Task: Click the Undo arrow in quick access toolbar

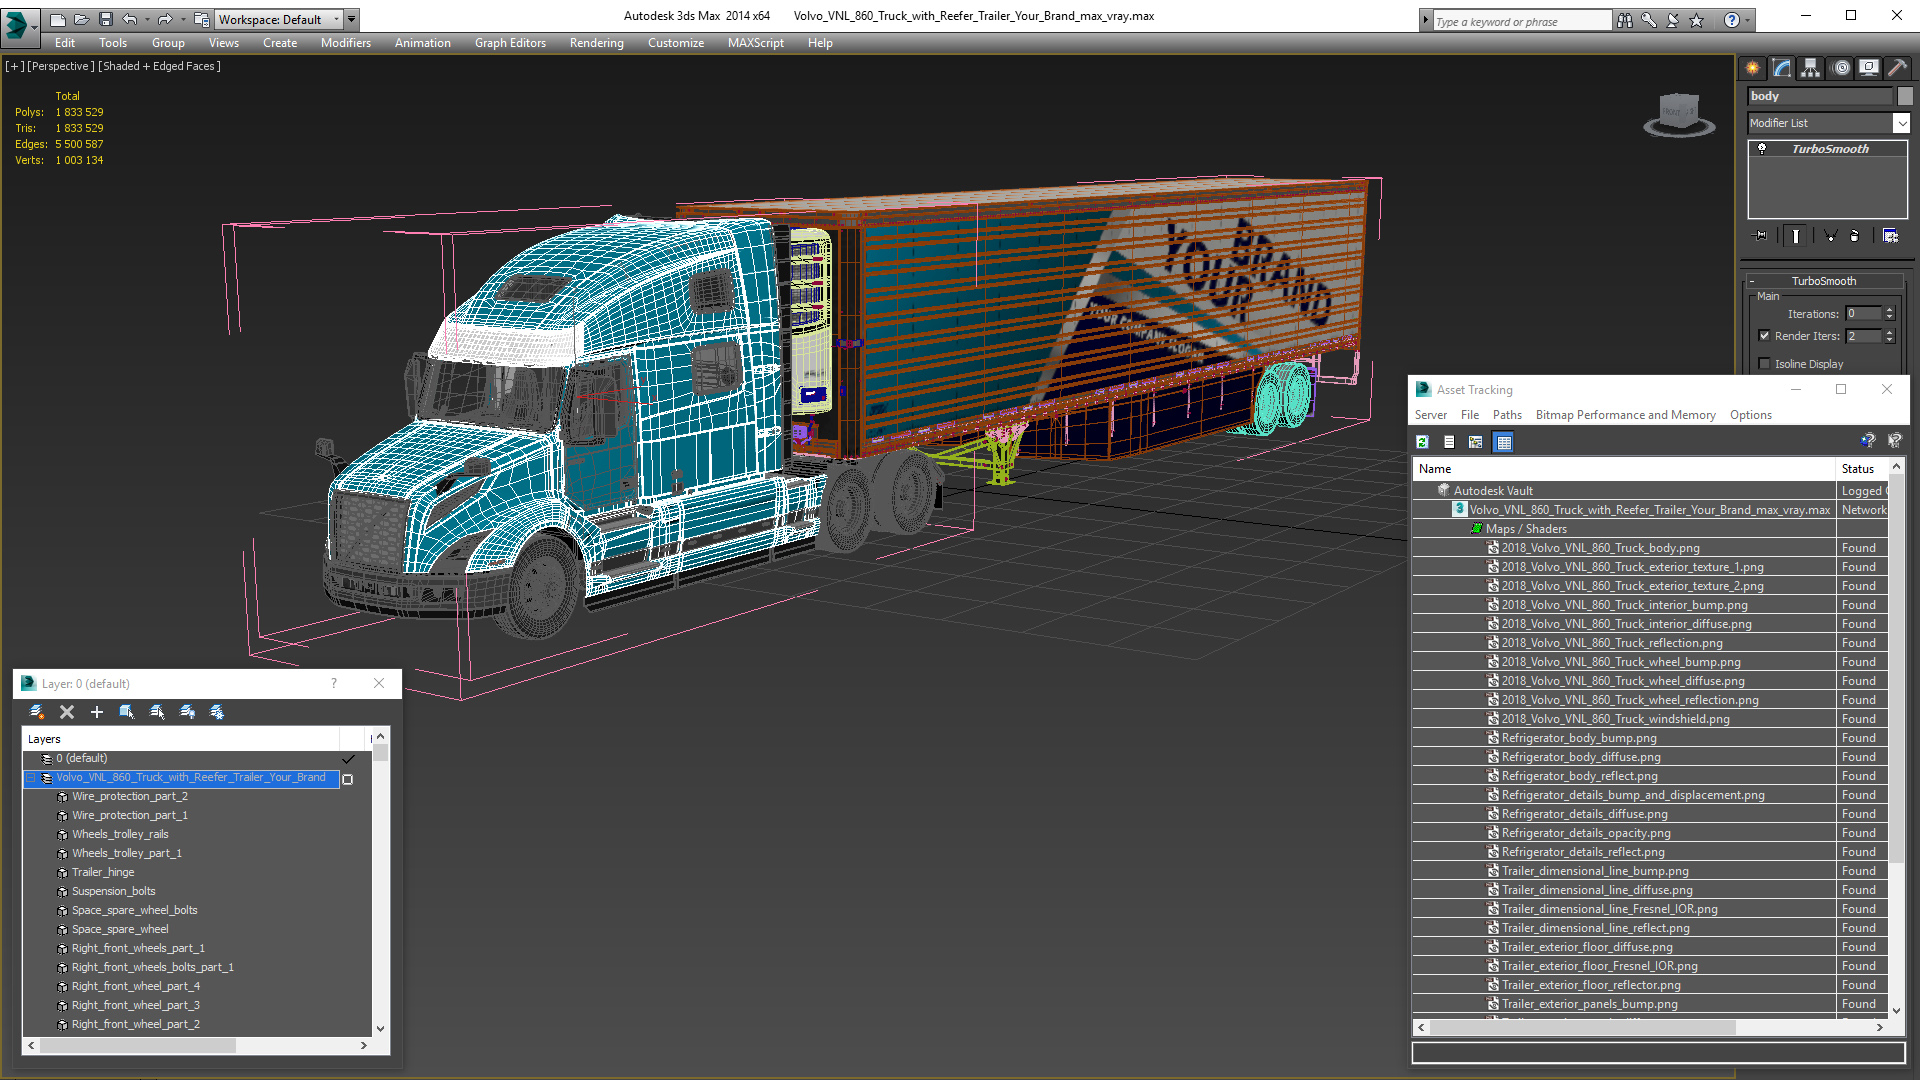Action: click(130, 19)
